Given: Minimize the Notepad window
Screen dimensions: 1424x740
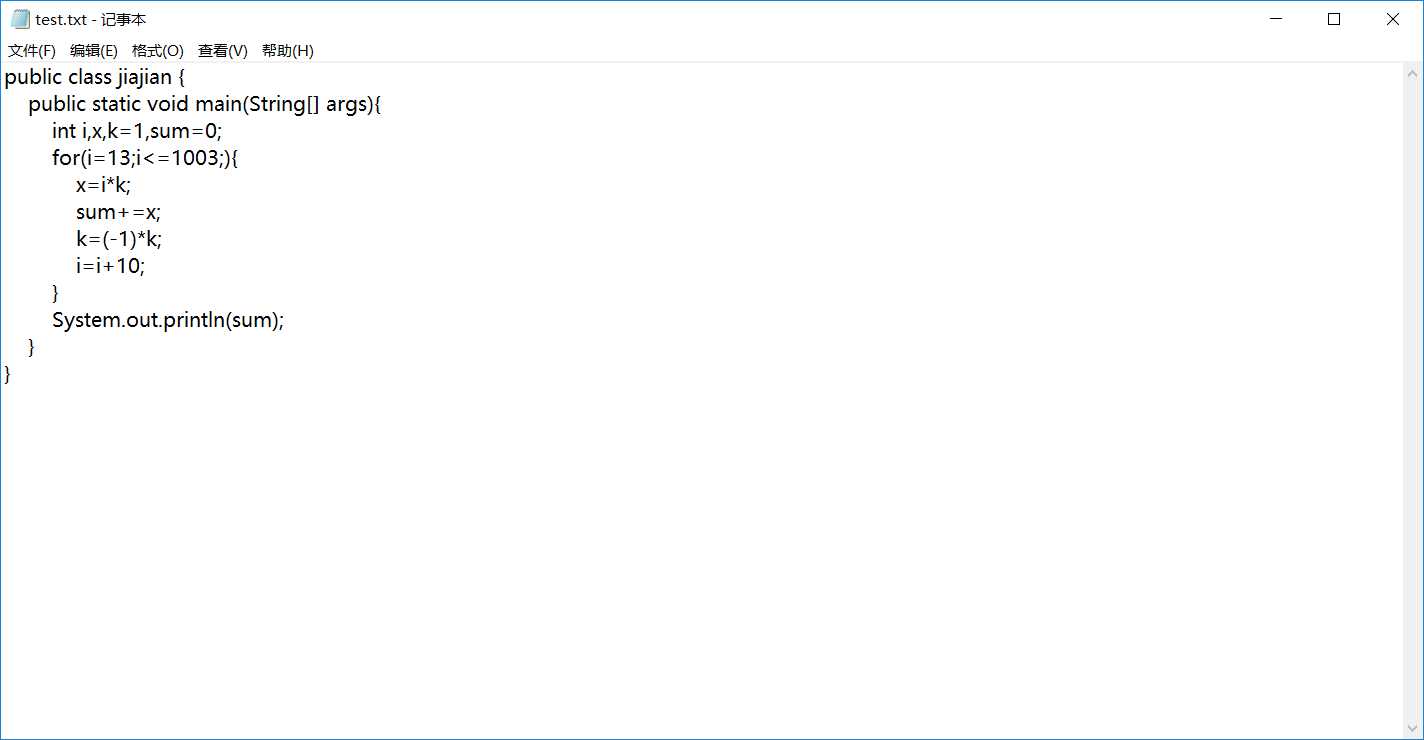Looking at the screenshot, I should 1275,19.
